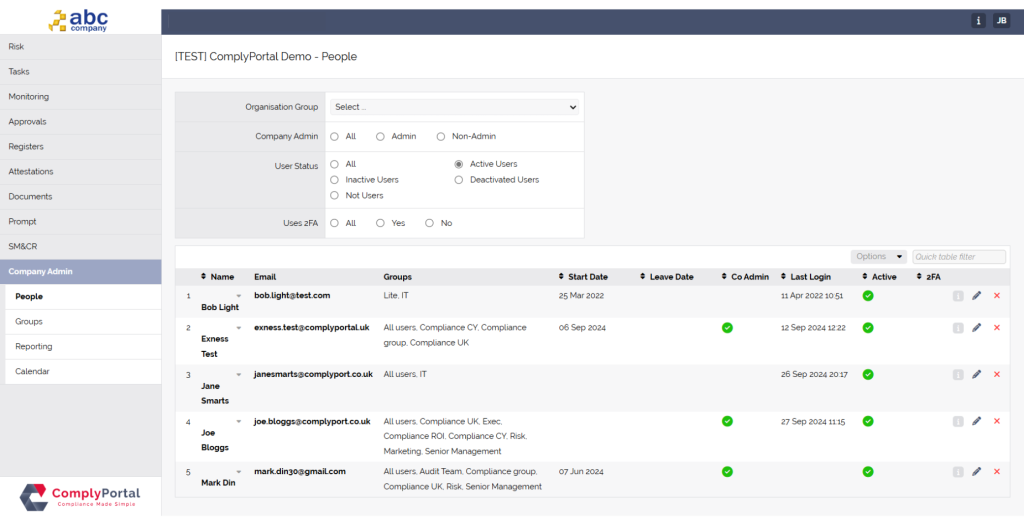Select Yes for Uses 2FA filter

click(381, 223)
